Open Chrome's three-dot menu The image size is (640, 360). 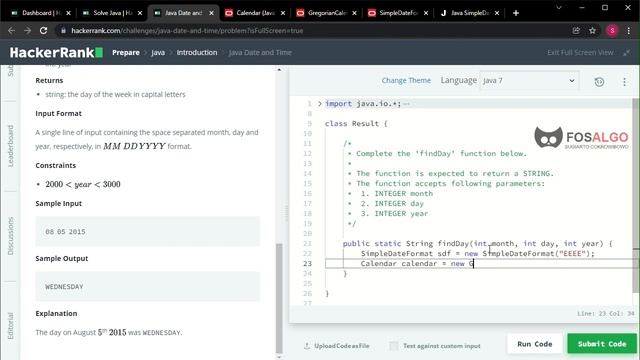[629, 31]
